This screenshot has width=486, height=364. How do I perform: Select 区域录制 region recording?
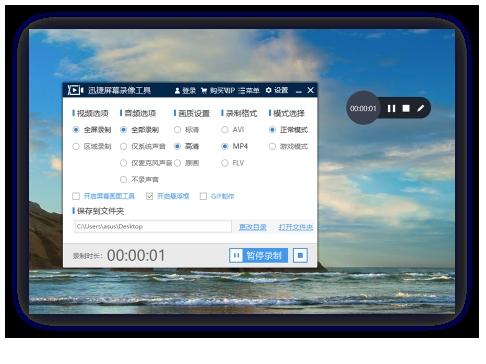click(x=92, y=146)
